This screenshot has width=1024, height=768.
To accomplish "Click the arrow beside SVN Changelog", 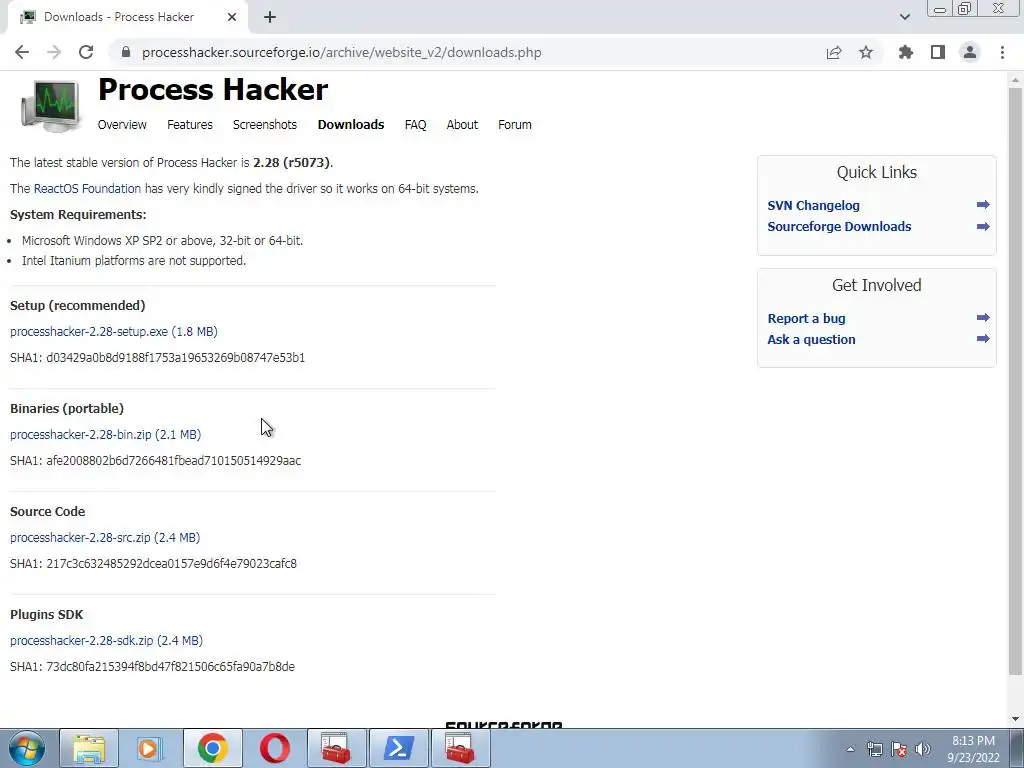I will coord(983,205).
